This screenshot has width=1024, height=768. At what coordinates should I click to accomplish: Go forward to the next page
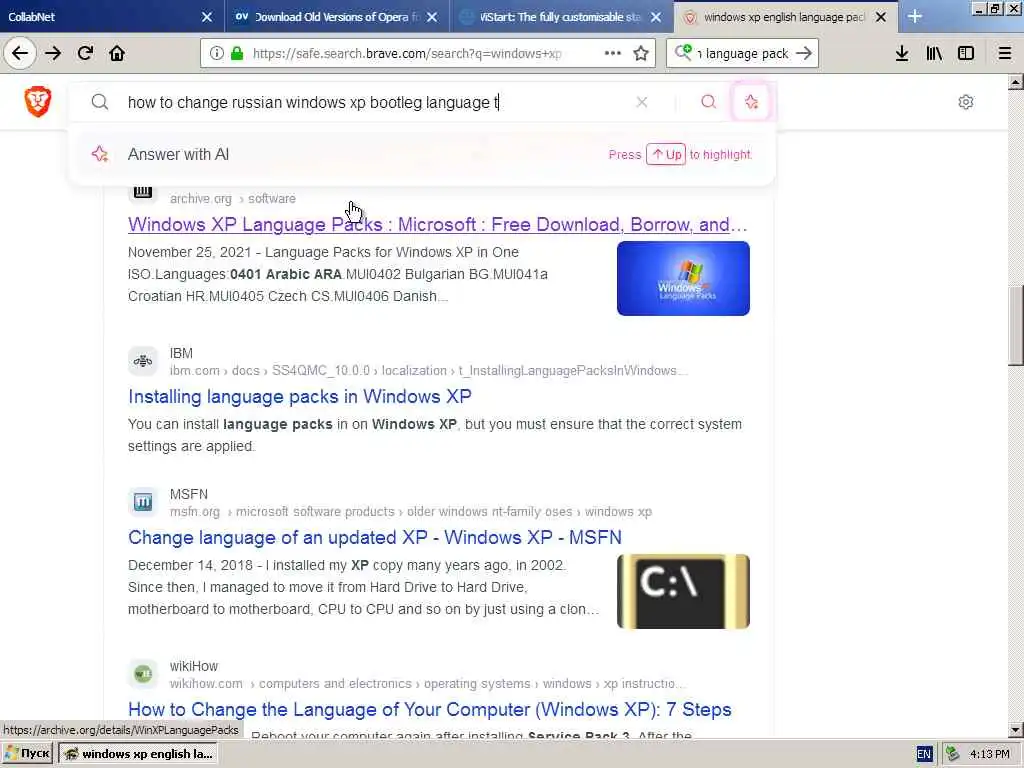(x=53, y=53)
